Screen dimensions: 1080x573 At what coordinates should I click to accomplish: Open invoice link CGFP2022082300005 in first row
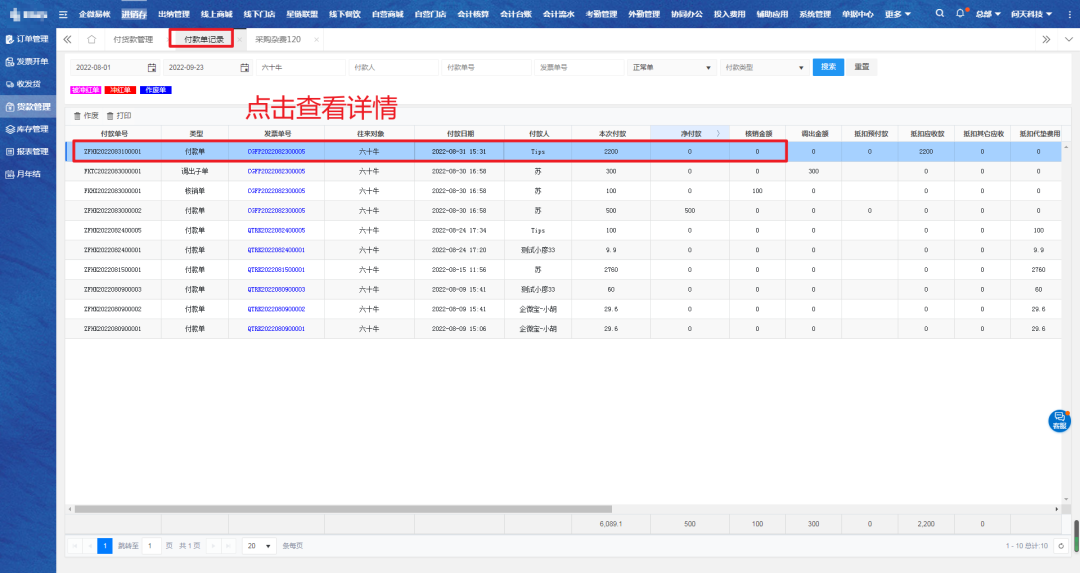tap(276, 152)
